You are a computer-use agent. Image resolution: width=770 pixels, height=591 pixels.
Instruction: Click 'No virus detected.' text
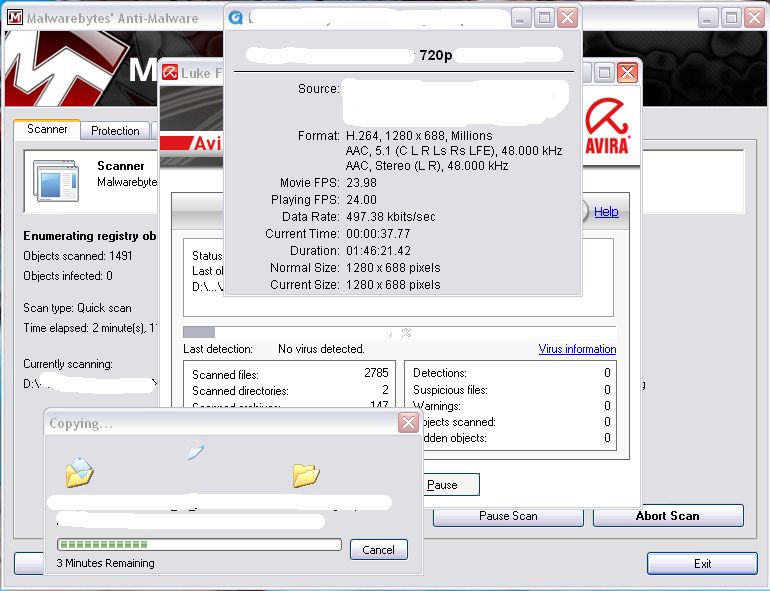(x=321, y=349)
